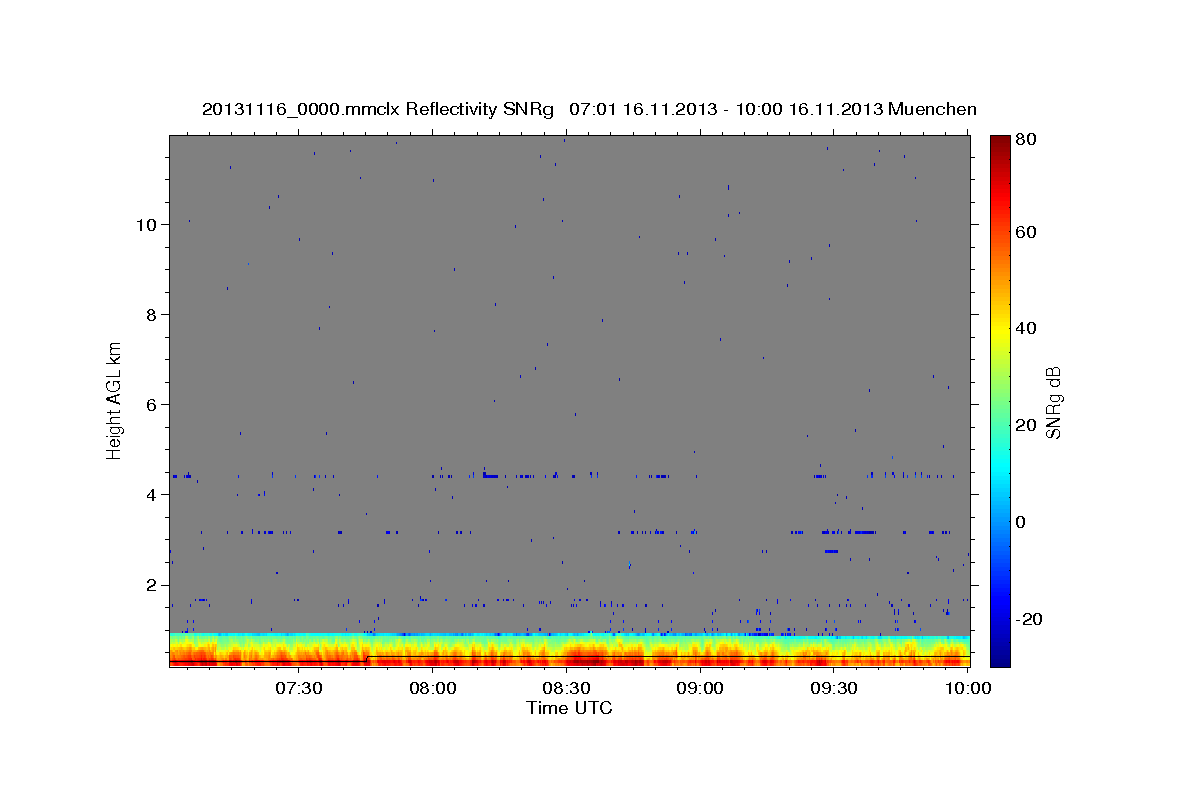1200x800 pixels.
Task: Click the 10:00 time tick label
Action: pyautogui.click(x=967, y=689)
